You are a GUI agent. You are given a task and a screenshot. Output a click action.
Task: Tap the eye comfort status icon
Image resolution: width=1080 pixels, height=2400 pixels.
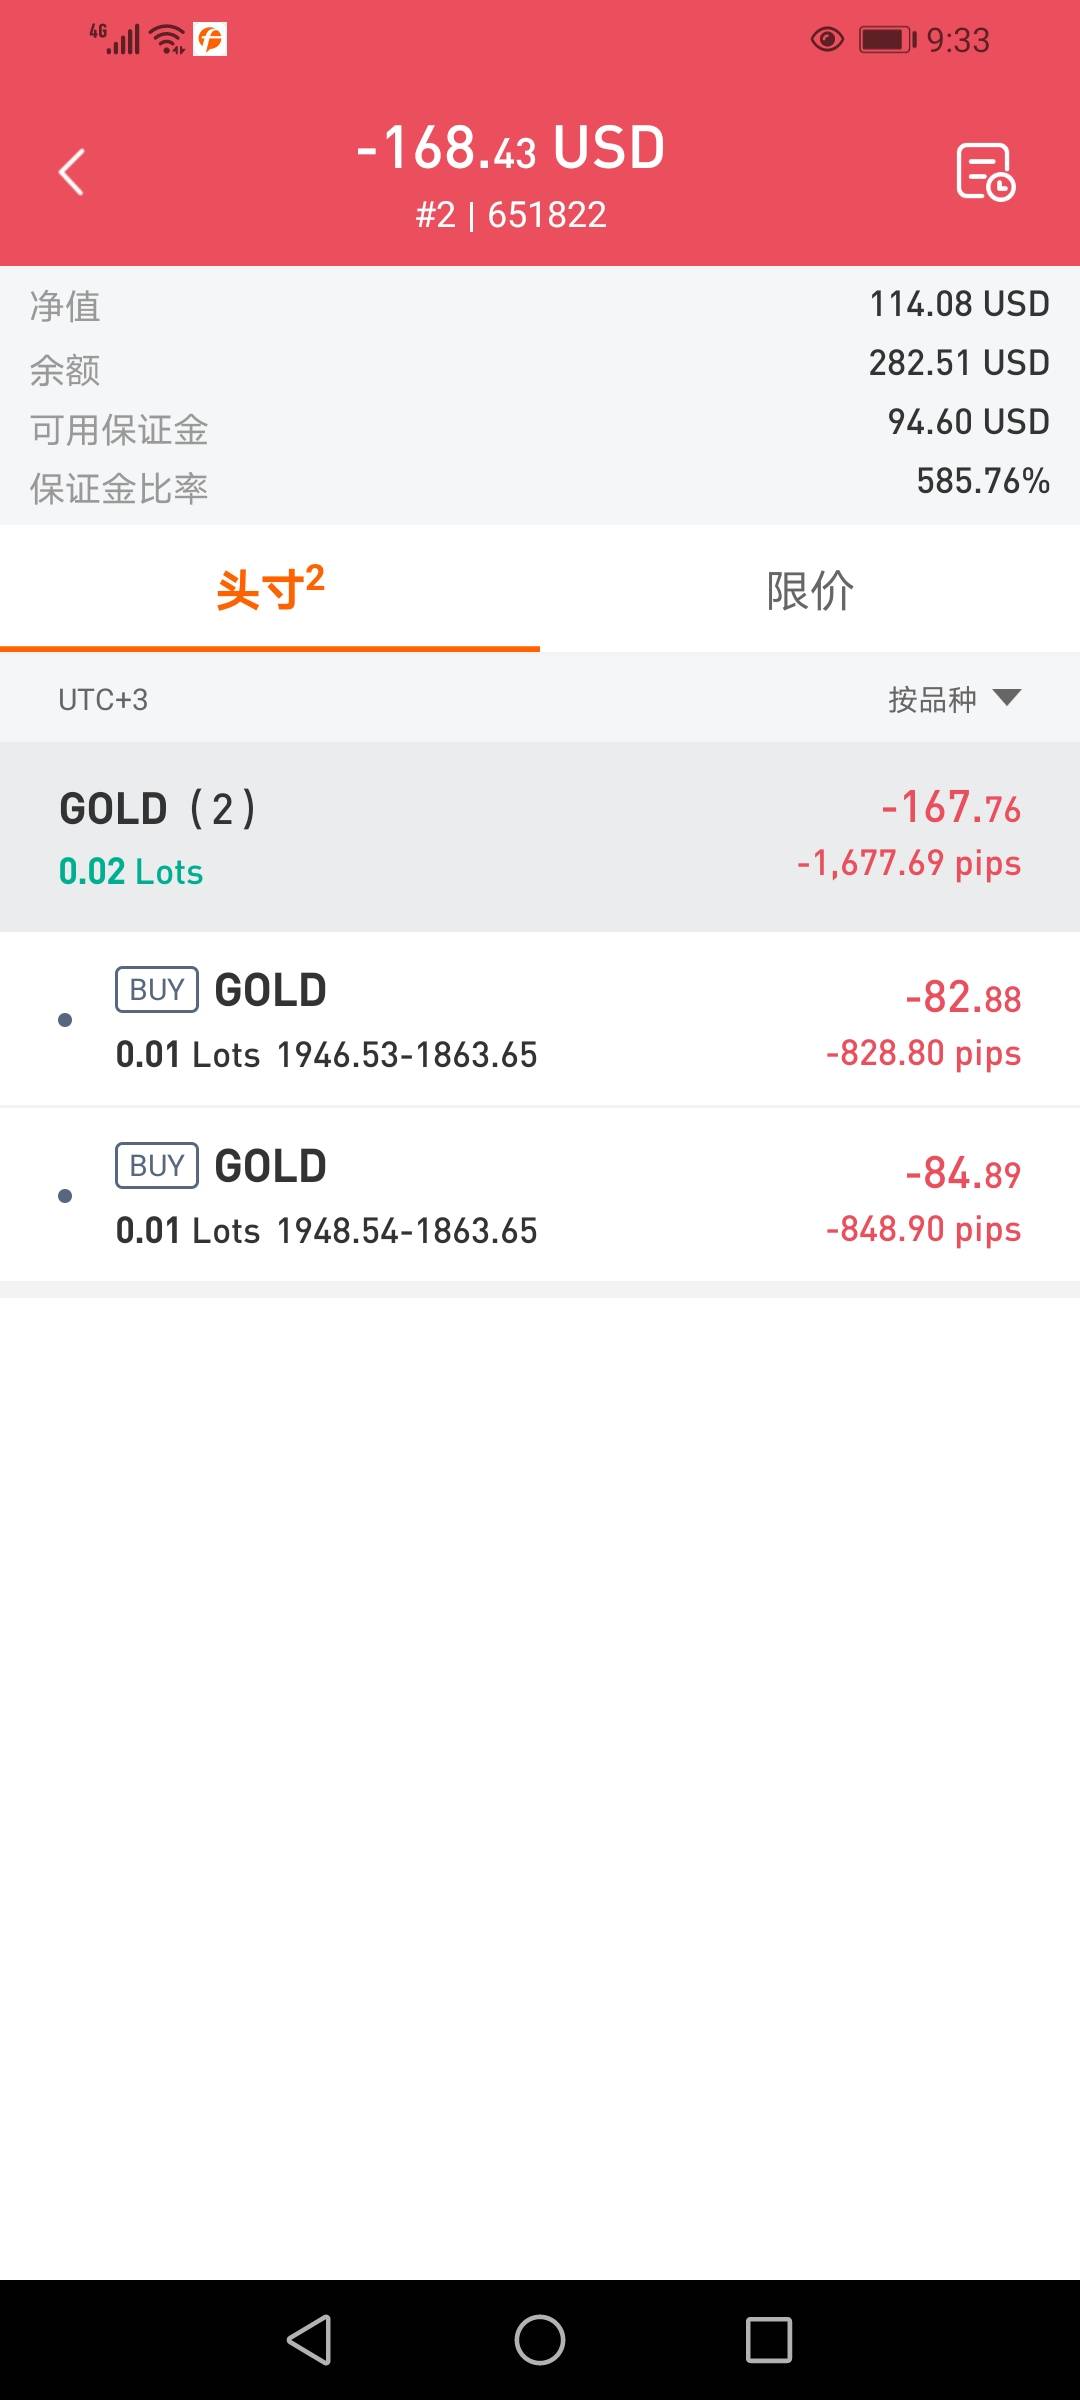click(x=827, y=40)
